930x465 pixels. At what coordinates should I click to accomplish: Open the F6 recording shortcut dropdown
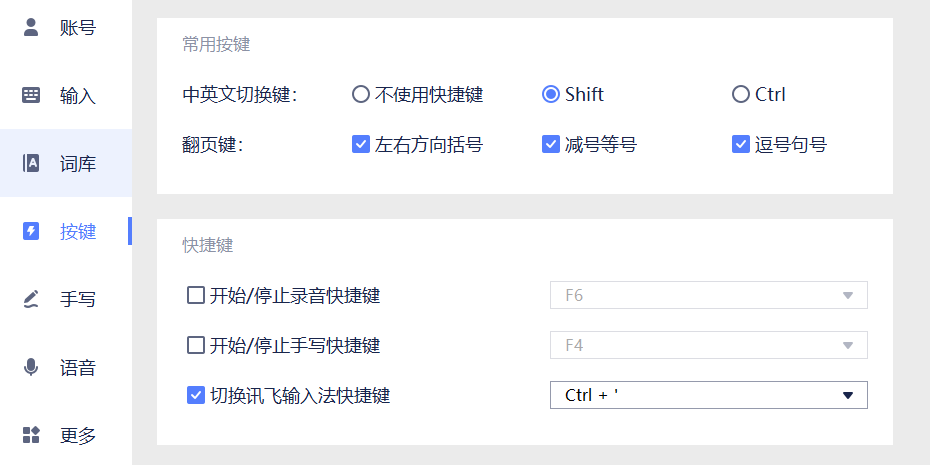(709, 295)
